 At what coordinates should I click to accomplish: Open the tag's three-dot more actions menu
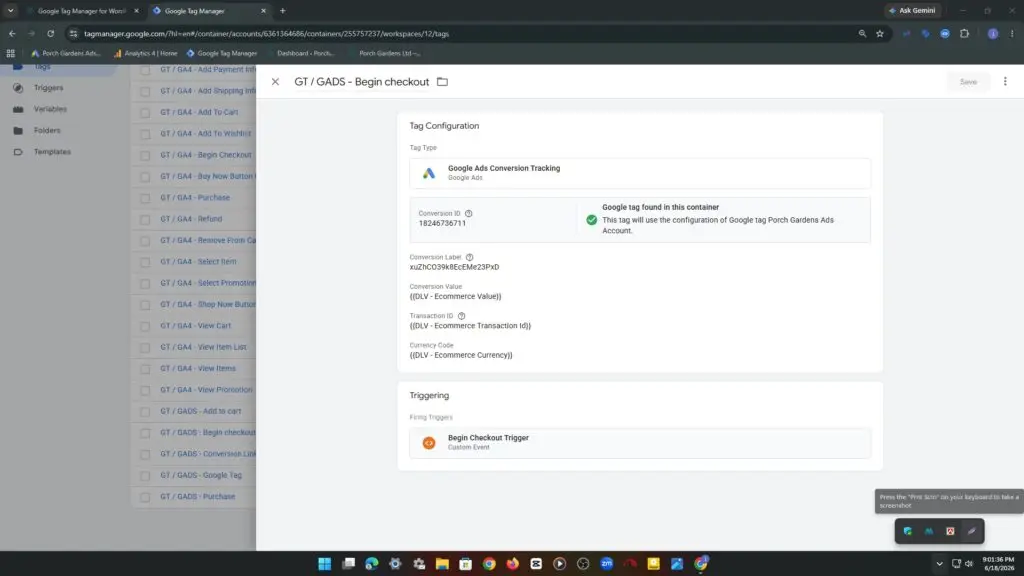[x=1005, y=82]
